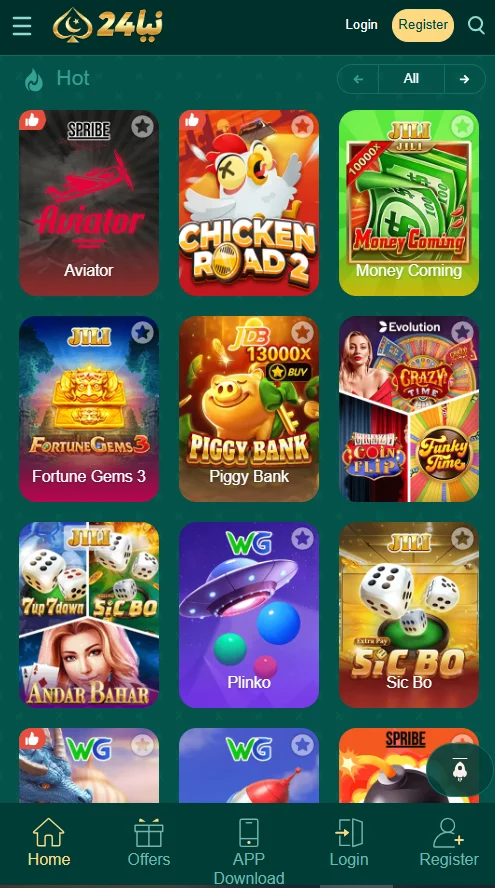
Task: Select the All filter in Hot section
Action: tap(411, 79)
